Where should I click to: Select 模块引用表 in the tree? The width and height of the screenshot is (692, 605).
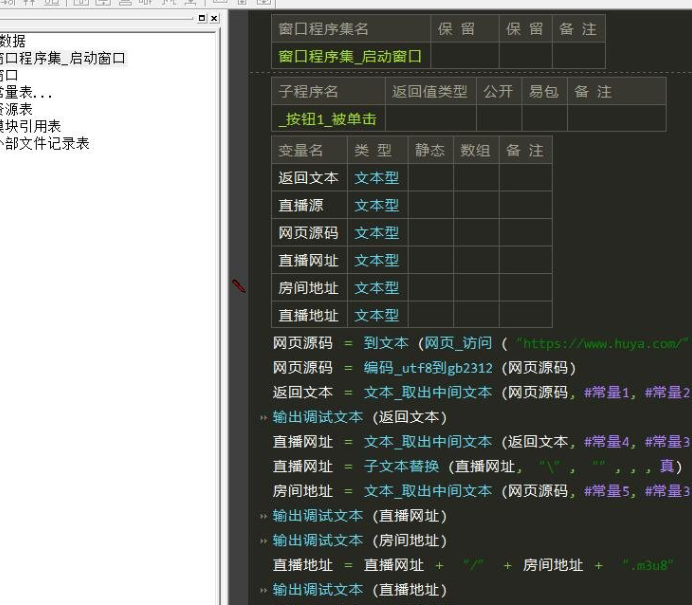pyautogui.click(x=30, y=126)
